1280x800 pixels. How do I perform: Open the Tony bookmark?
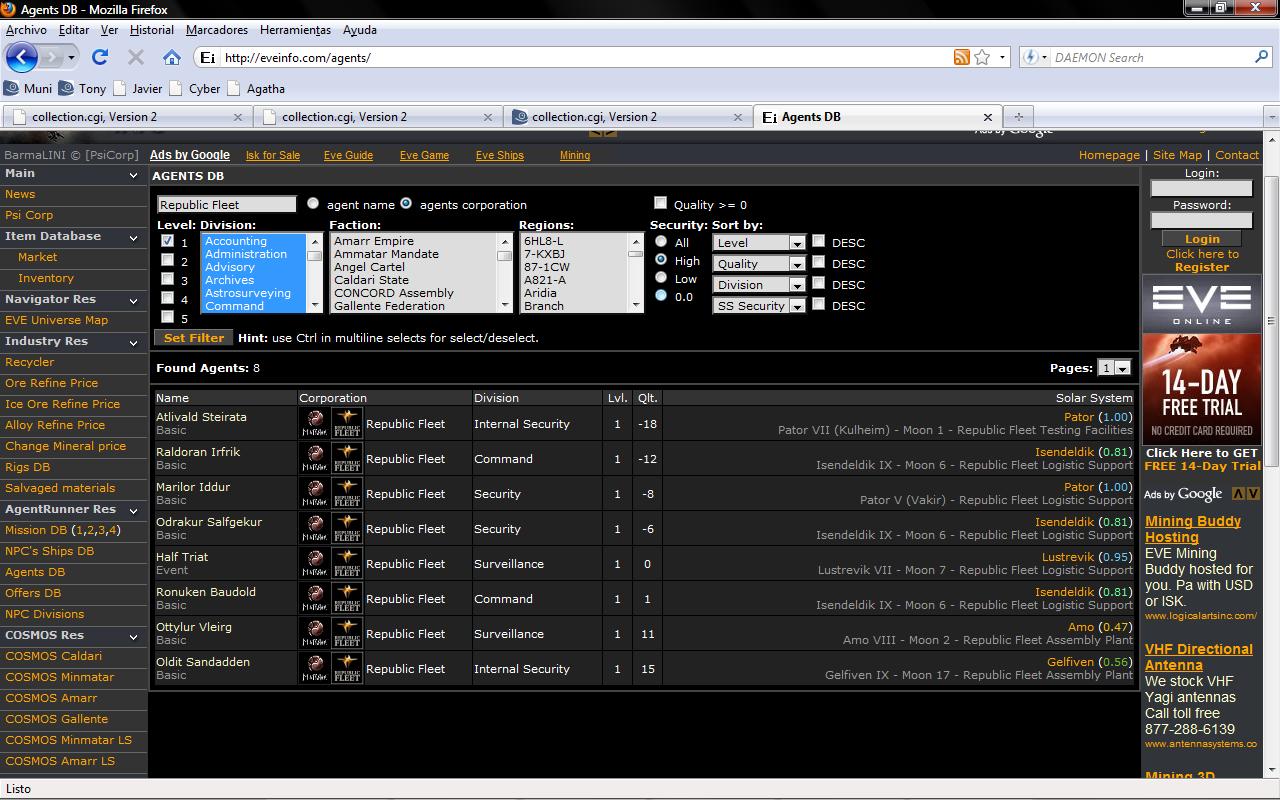pyautogui.click(x=82, y=88)
